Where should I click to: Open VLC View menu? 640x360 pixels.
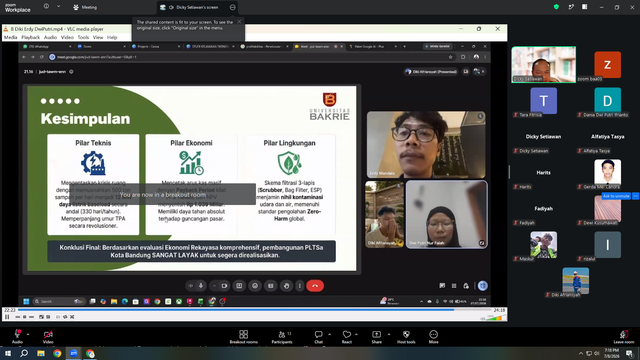(x=98, y=37)
